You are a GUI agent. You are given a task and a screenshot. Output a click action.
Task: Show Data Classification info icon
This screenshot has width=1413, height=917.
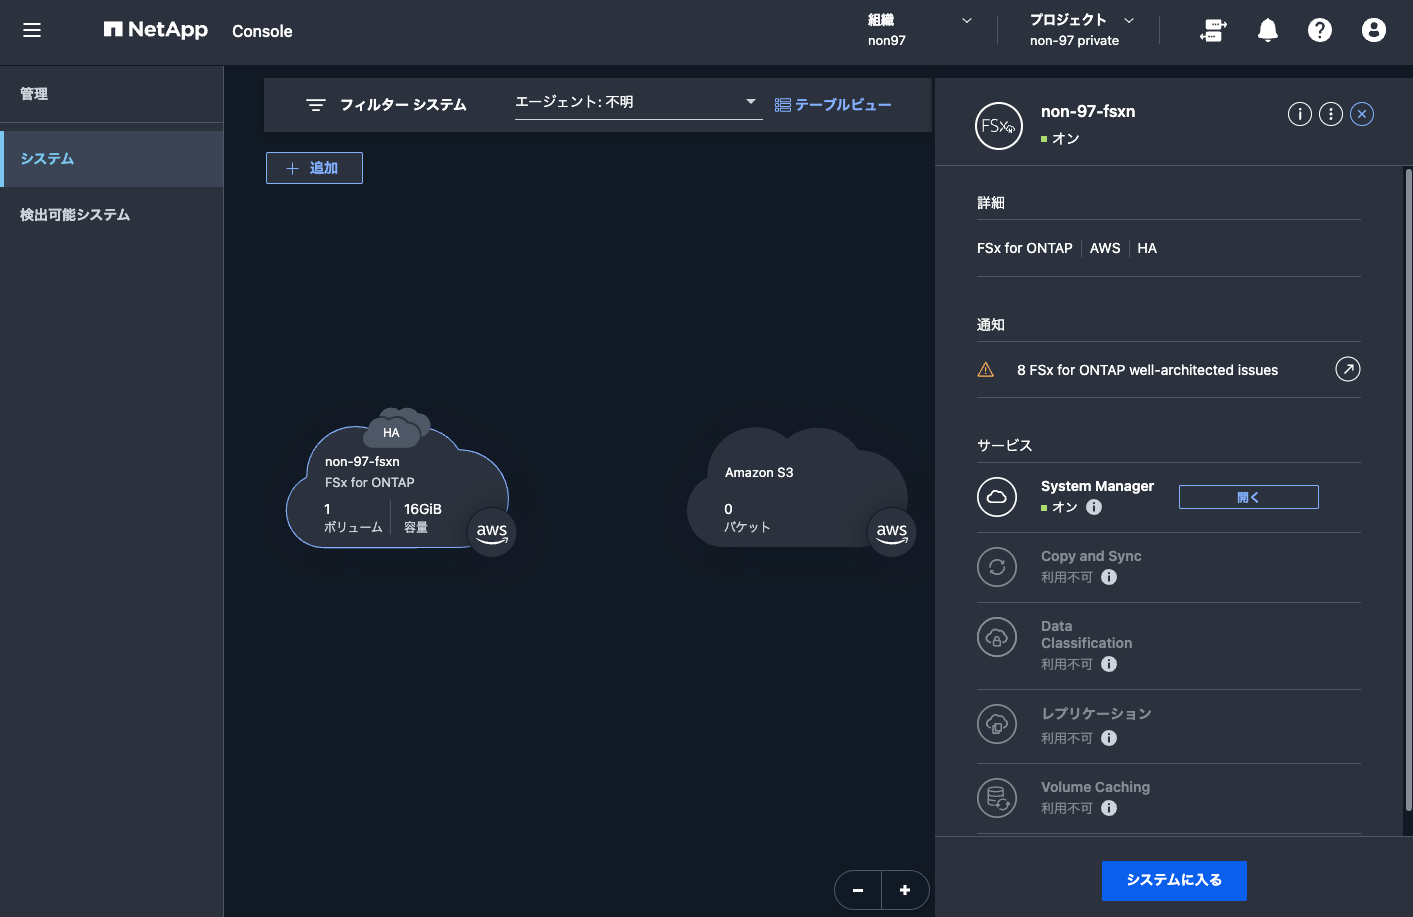(1109, 664)
